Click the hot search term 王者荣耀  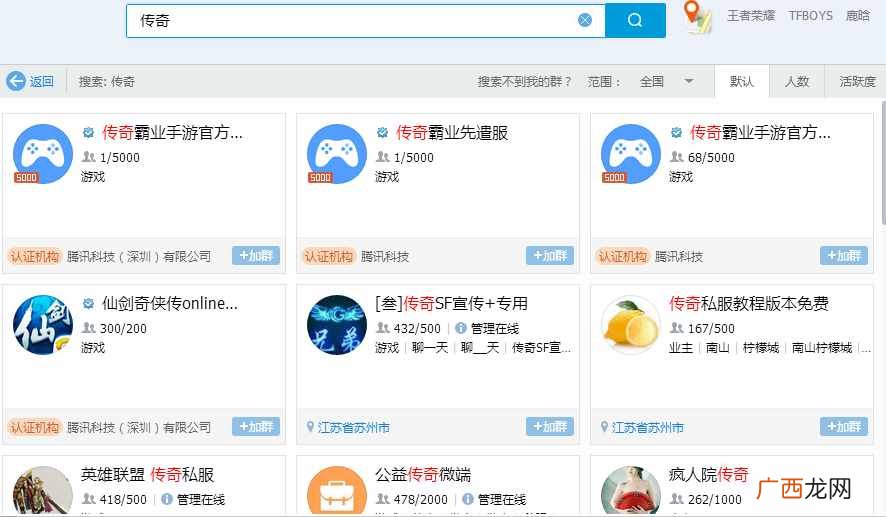(x=751, y=16)
